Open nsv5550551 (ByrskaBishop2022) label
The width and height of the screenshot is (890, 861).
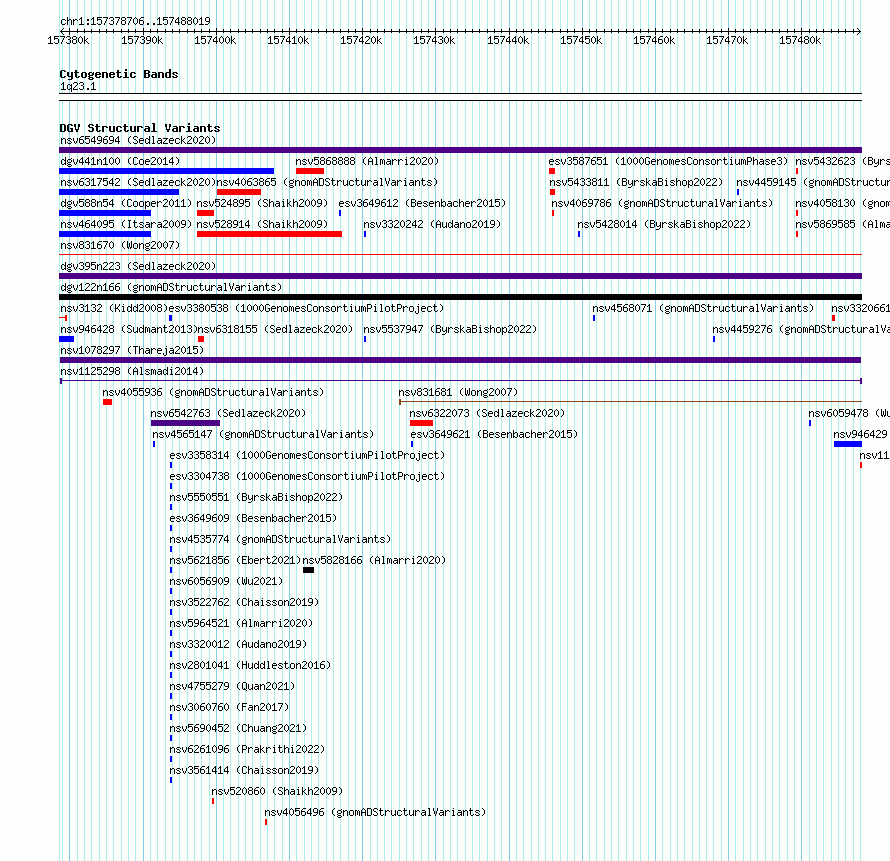point(256,497)
